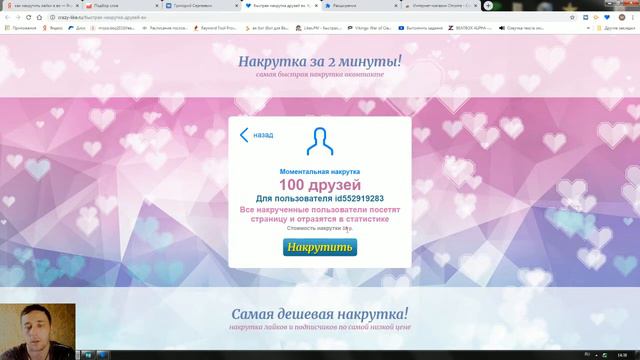Click the Стоимость накрутки price text
Viewport: 640px width, 360px height.
(320, 228)
